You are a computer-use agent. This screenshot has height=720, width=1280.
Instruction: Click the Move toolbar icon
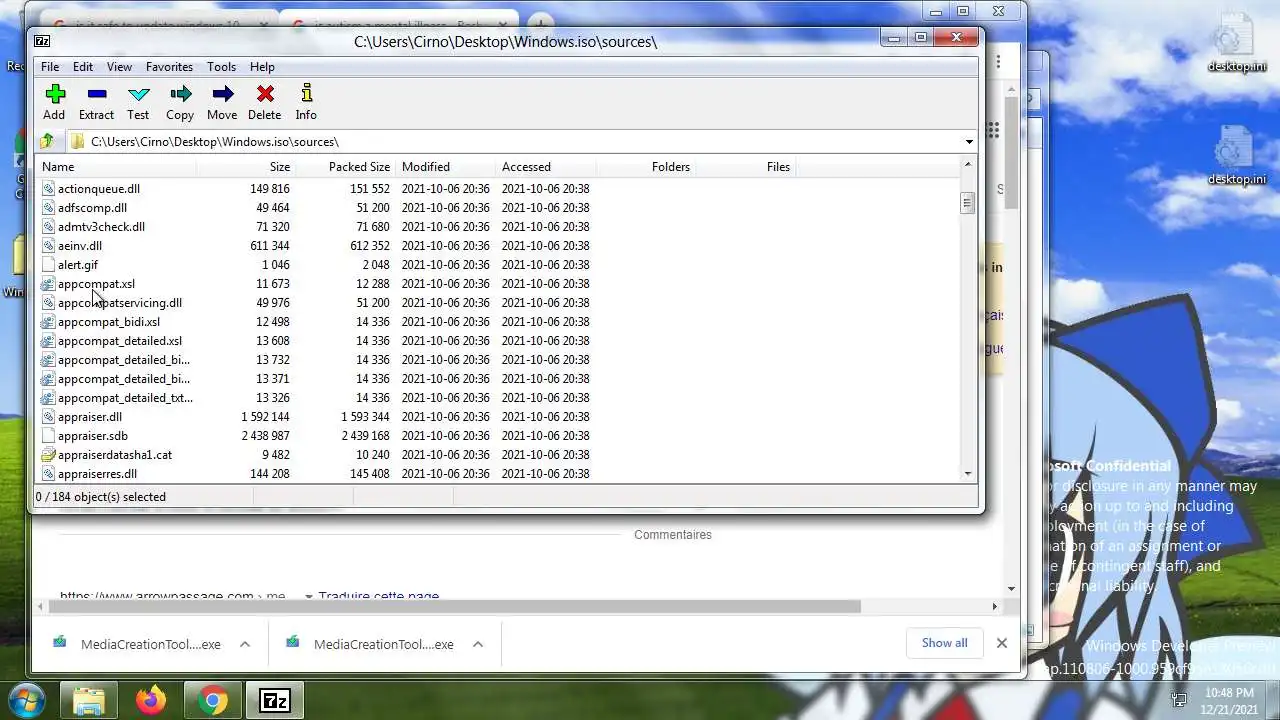coord(222,94)
